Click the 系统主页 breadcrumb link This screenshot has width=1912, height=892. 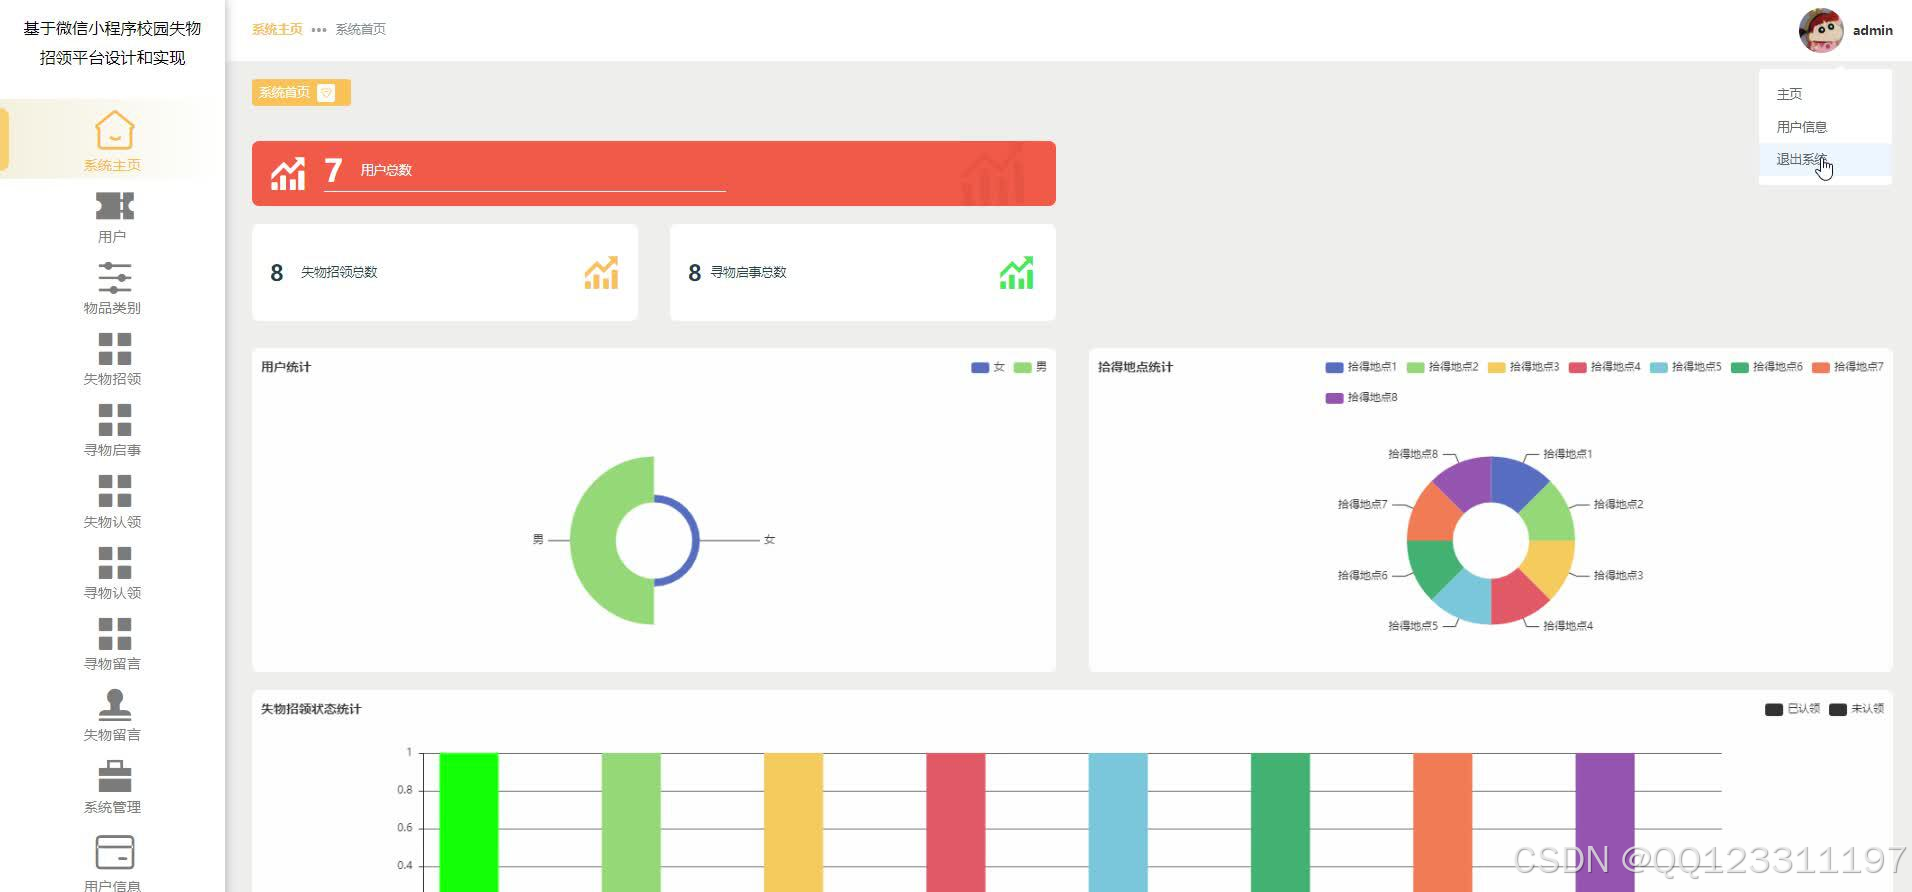[277, 30]
